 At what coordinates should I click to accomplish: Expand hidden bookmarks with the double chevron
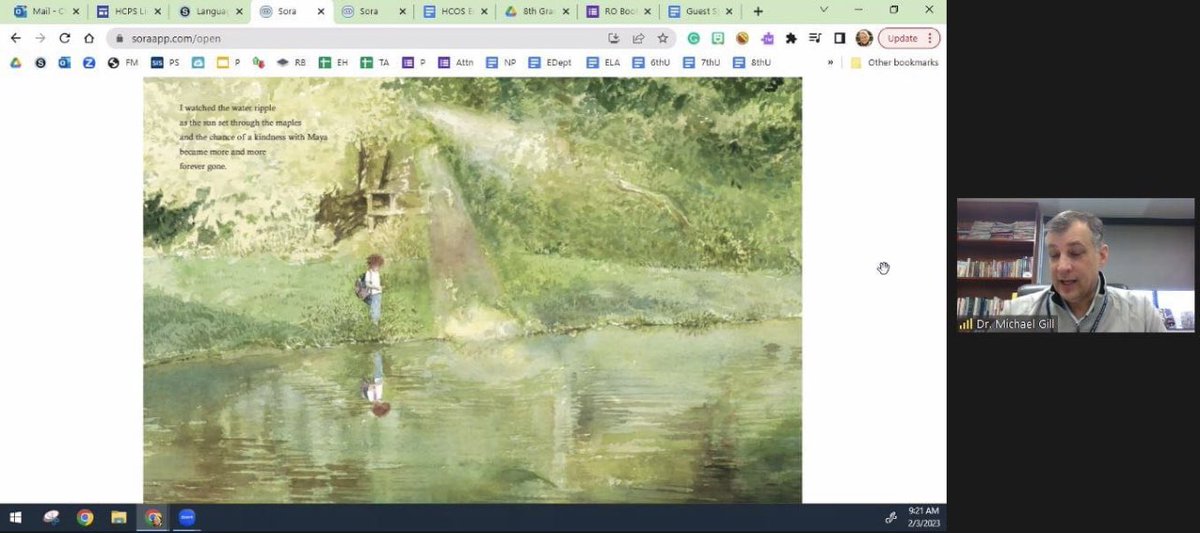tap(830, 62)
